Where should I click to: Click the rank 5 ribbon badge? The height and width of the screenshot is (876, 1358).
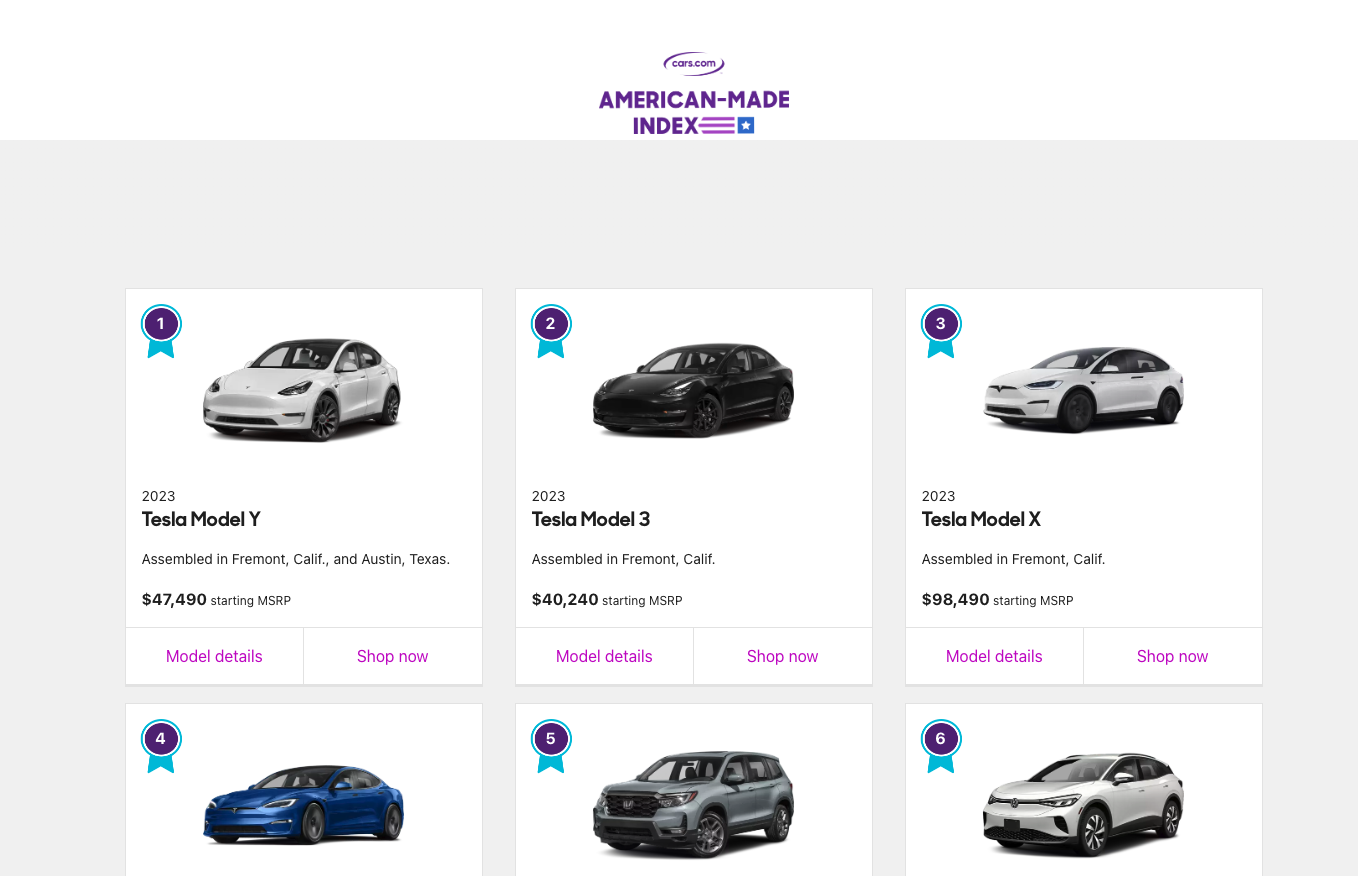pyautogui.click(x=551, y=746)
